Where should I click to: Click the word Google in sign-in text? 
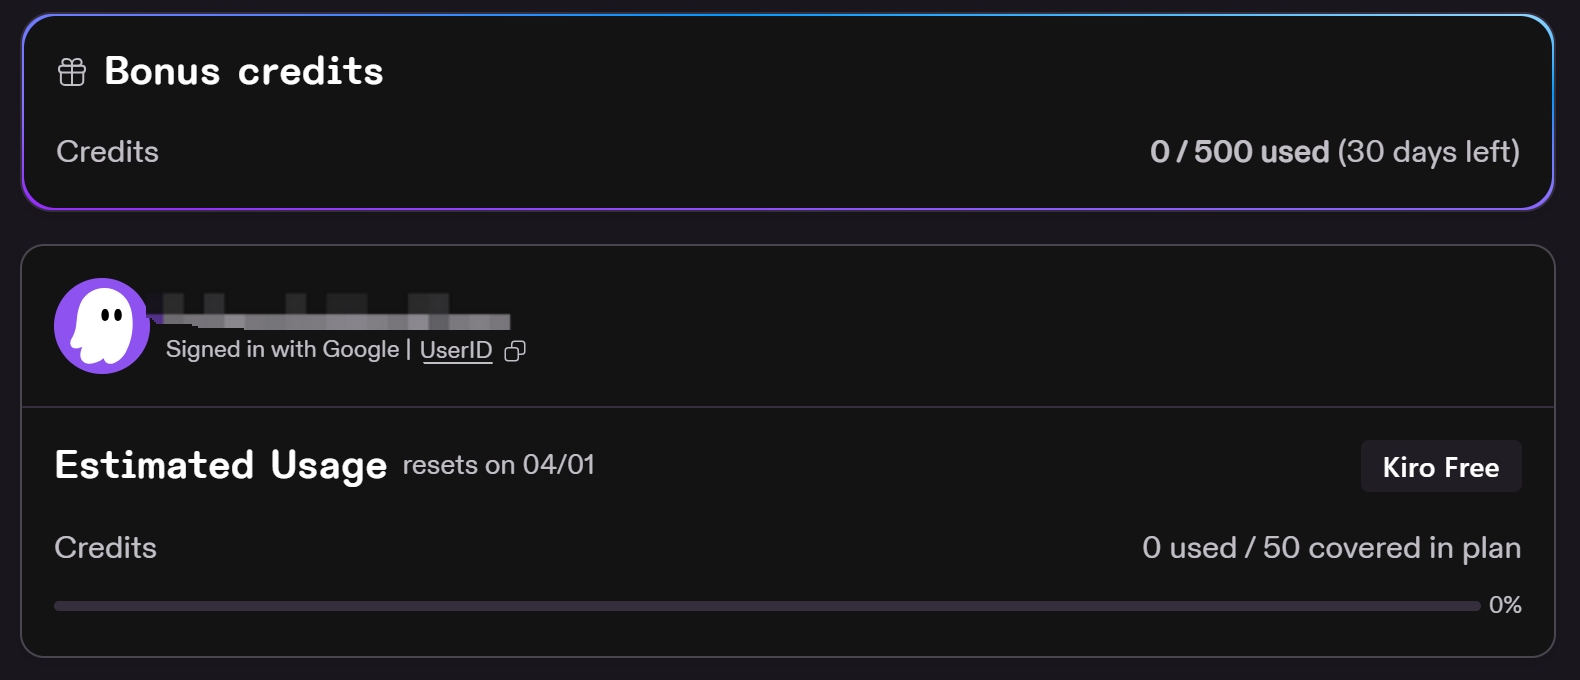361,349
